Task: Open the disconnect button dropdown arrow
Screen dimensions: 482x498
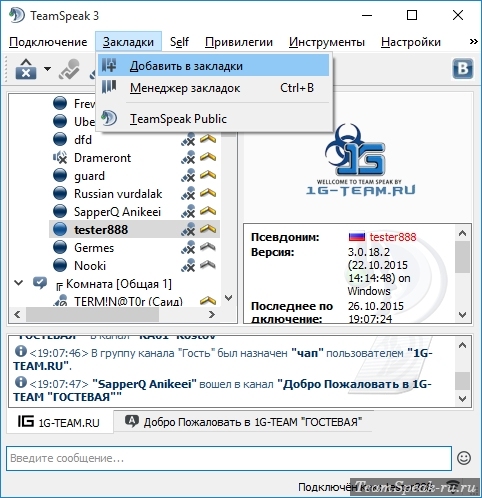Action: coord(47,69)
